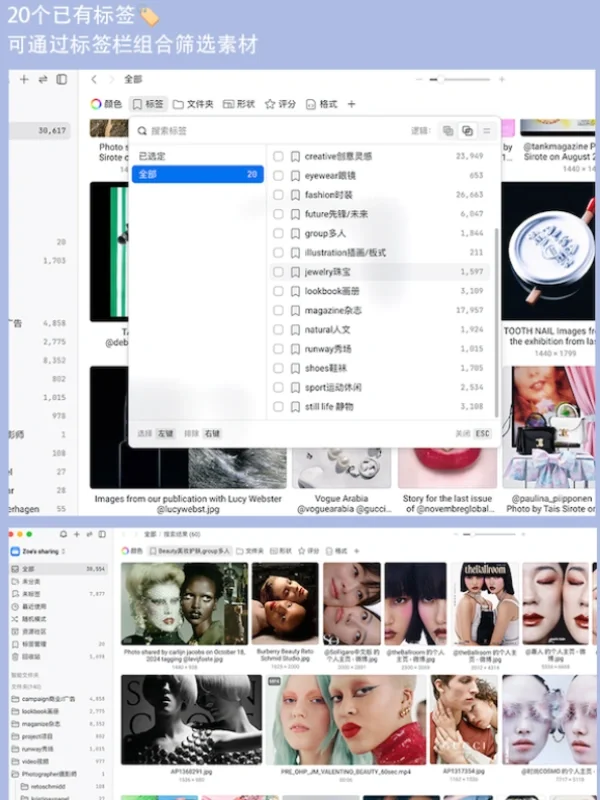Screen dimensions: 600x800
Task: Click the ESC close key label in tag popup
Action: click(x=482, y=434)
